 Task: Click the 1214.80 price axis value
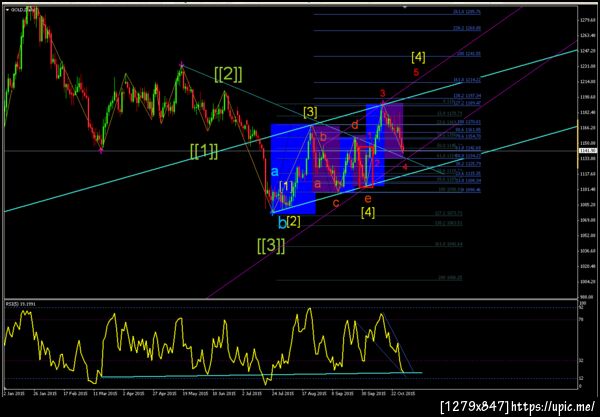(x=588, y=81)
